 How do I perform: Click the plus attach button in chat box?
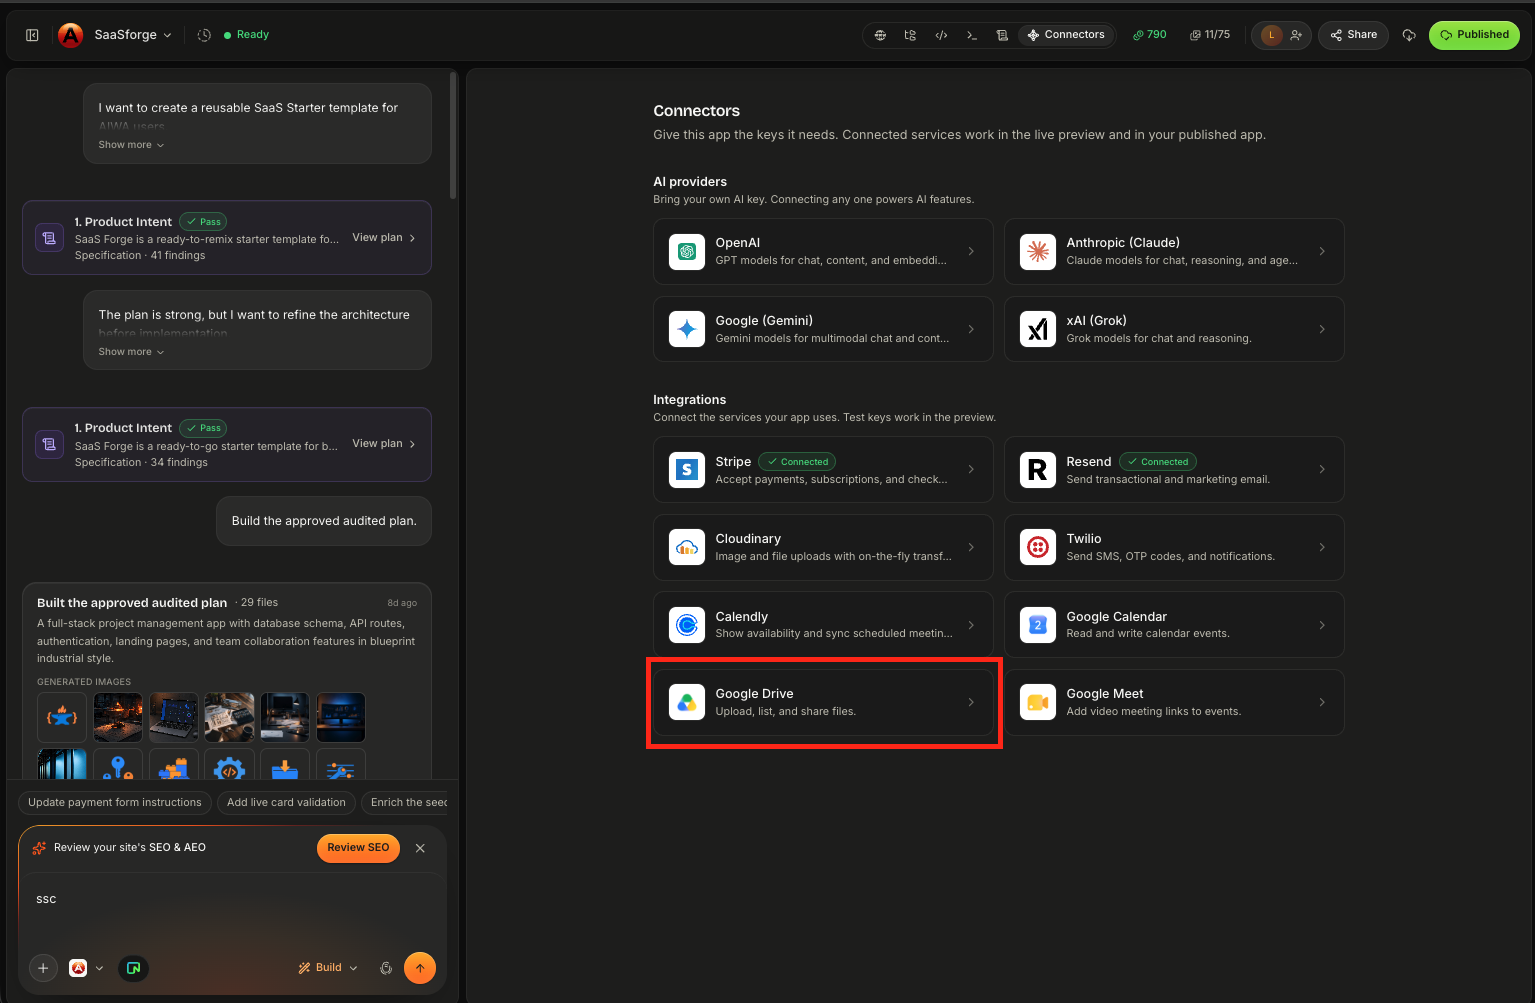[43, 968]
